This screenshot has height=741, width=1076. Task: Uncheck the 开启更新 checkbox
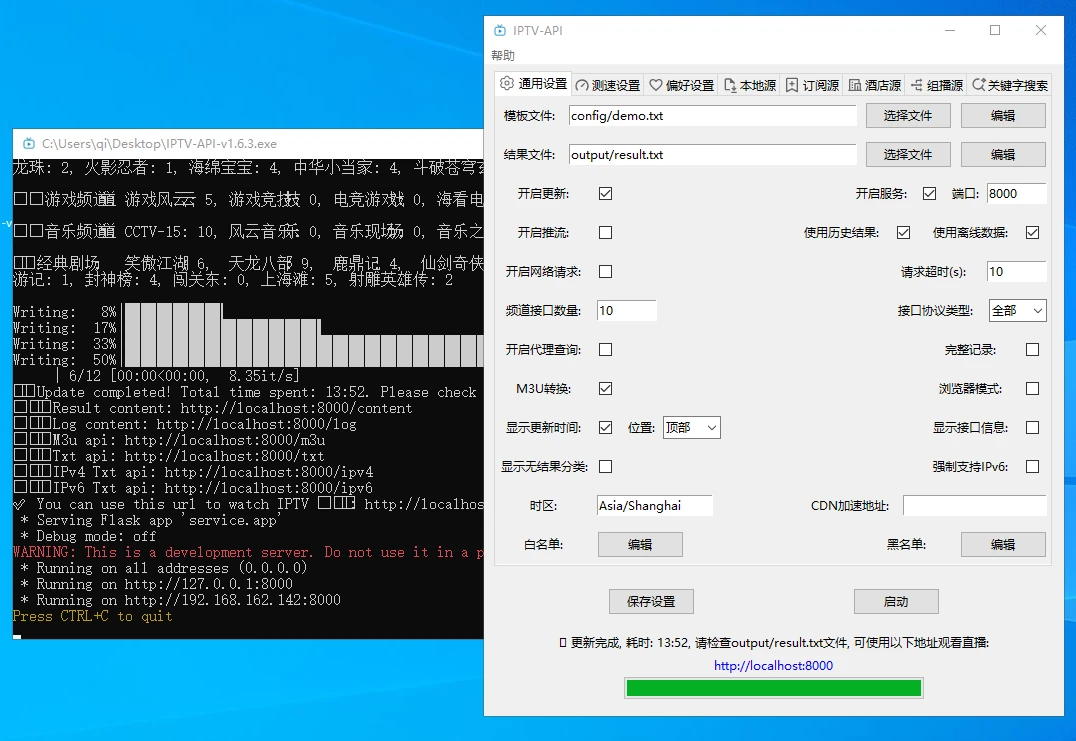tap(605, 194)
